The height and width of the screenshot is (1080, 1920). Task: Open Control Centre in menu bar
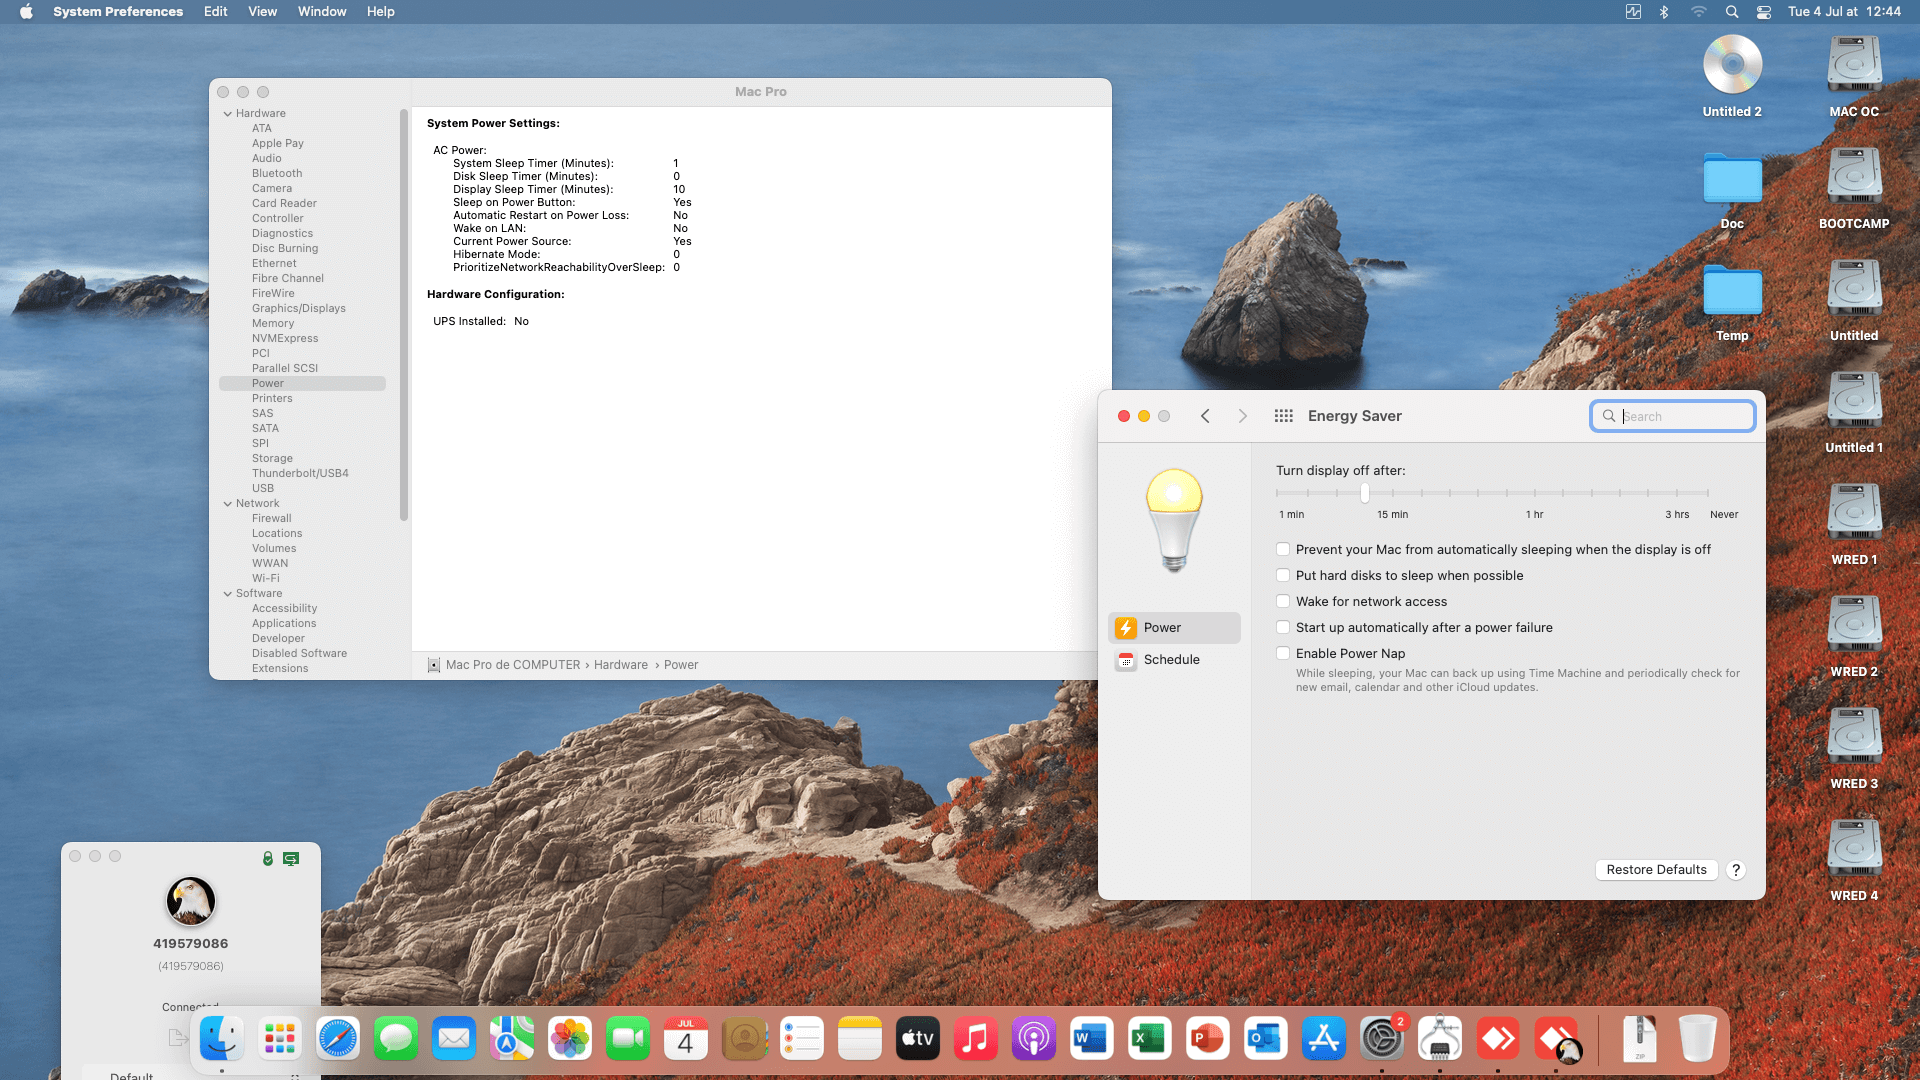click(x=1764, y=12)
